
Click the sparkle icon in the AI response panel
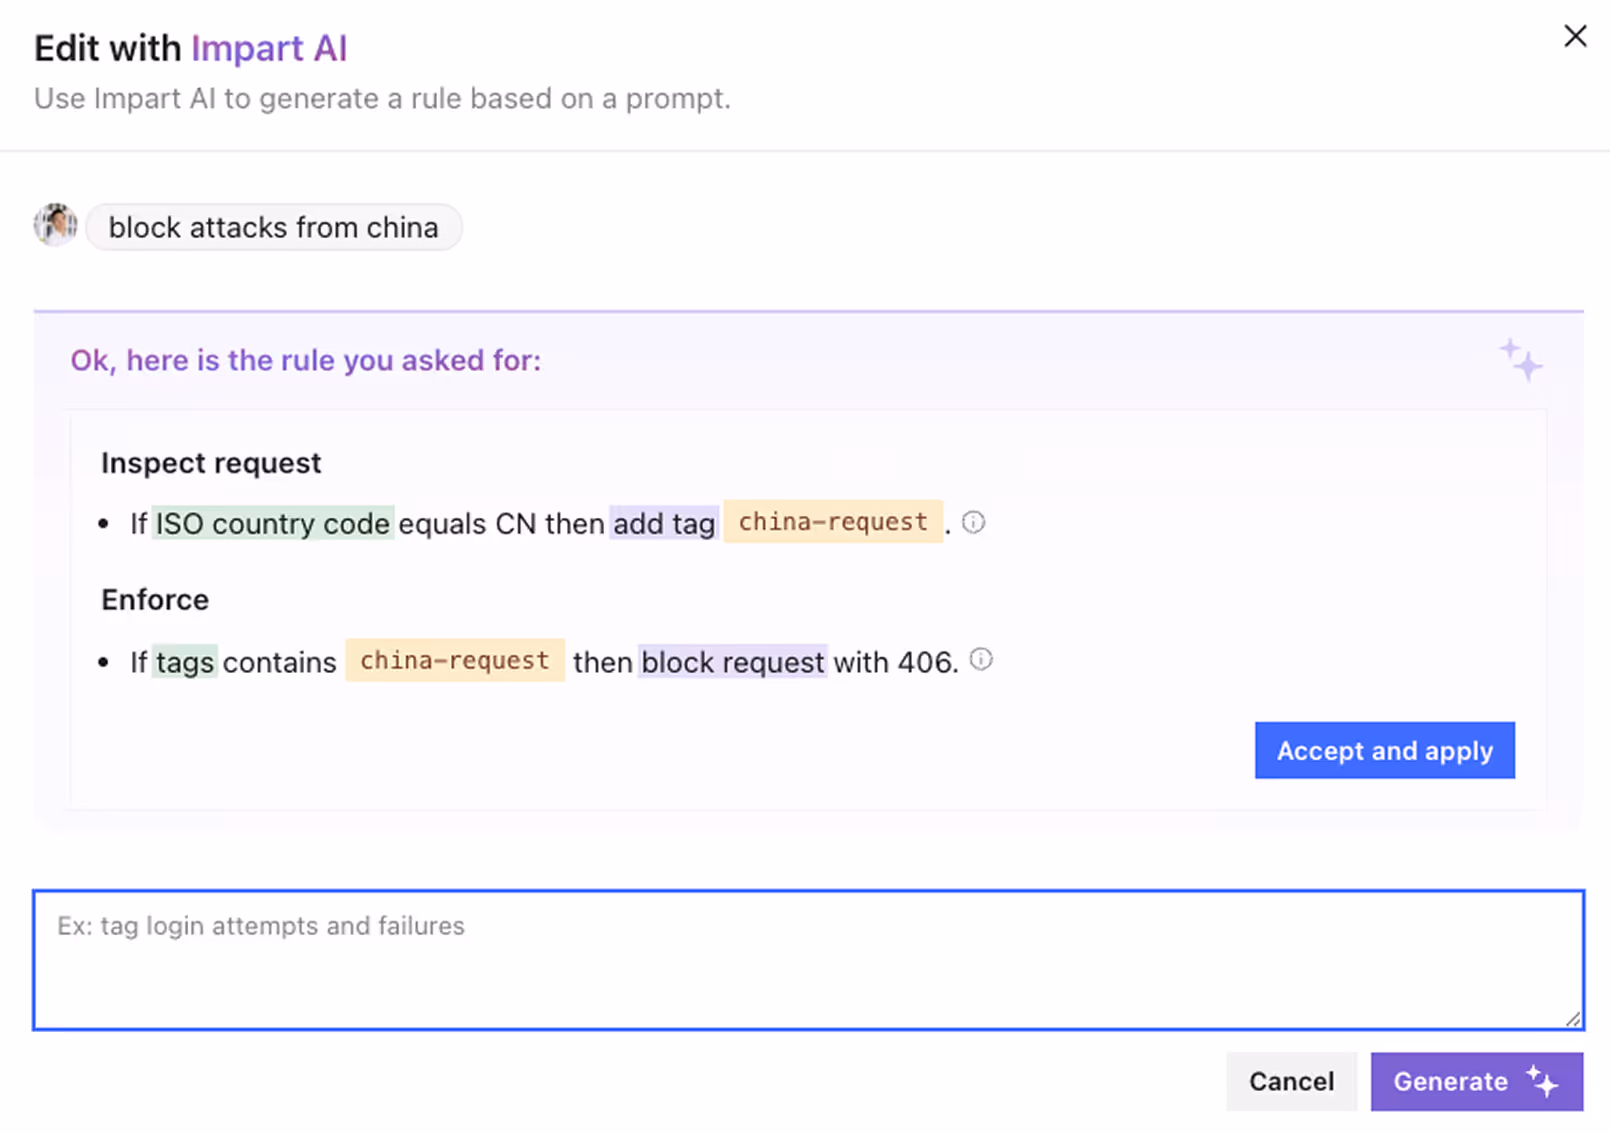(x=1520, y=360)
